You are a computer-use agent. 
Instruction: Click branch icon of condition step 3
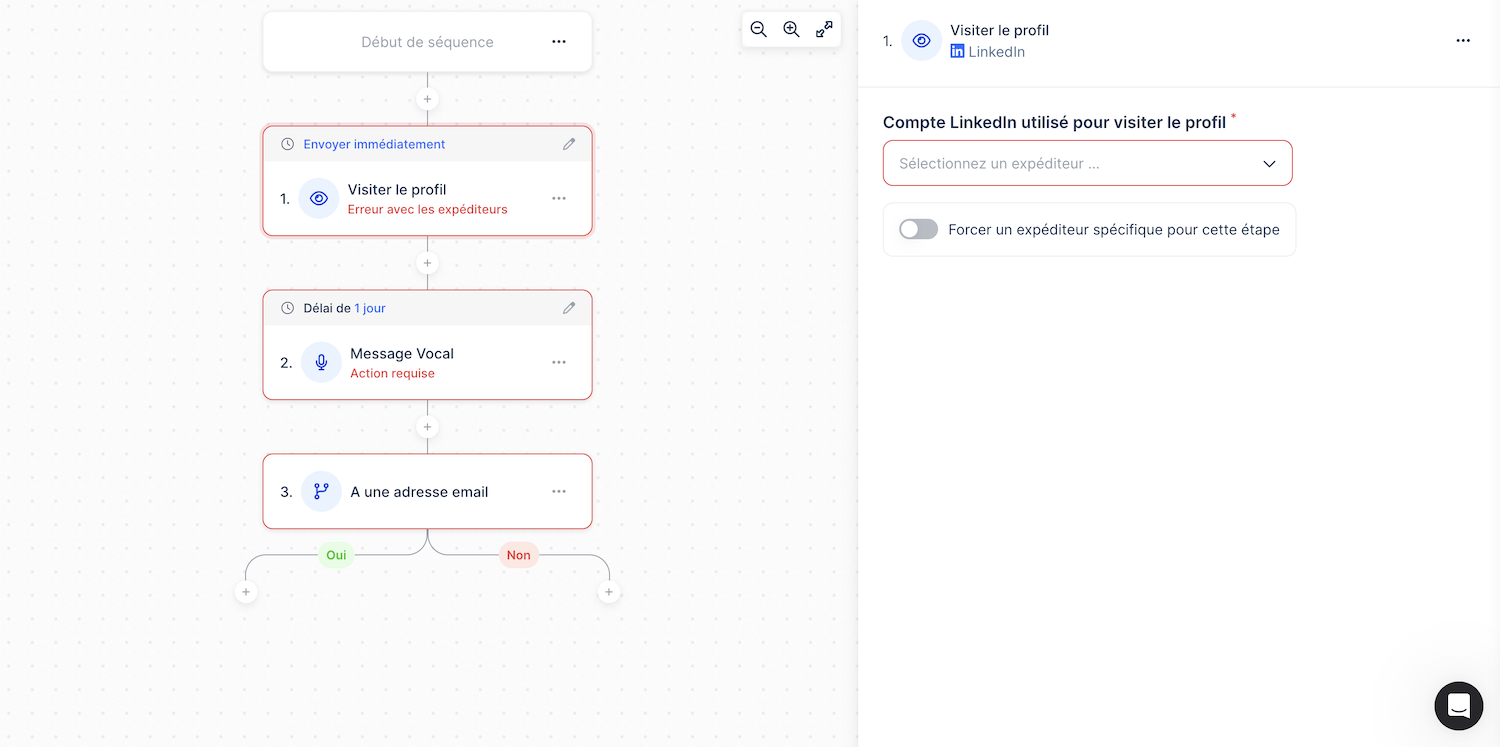pos(321,491)
